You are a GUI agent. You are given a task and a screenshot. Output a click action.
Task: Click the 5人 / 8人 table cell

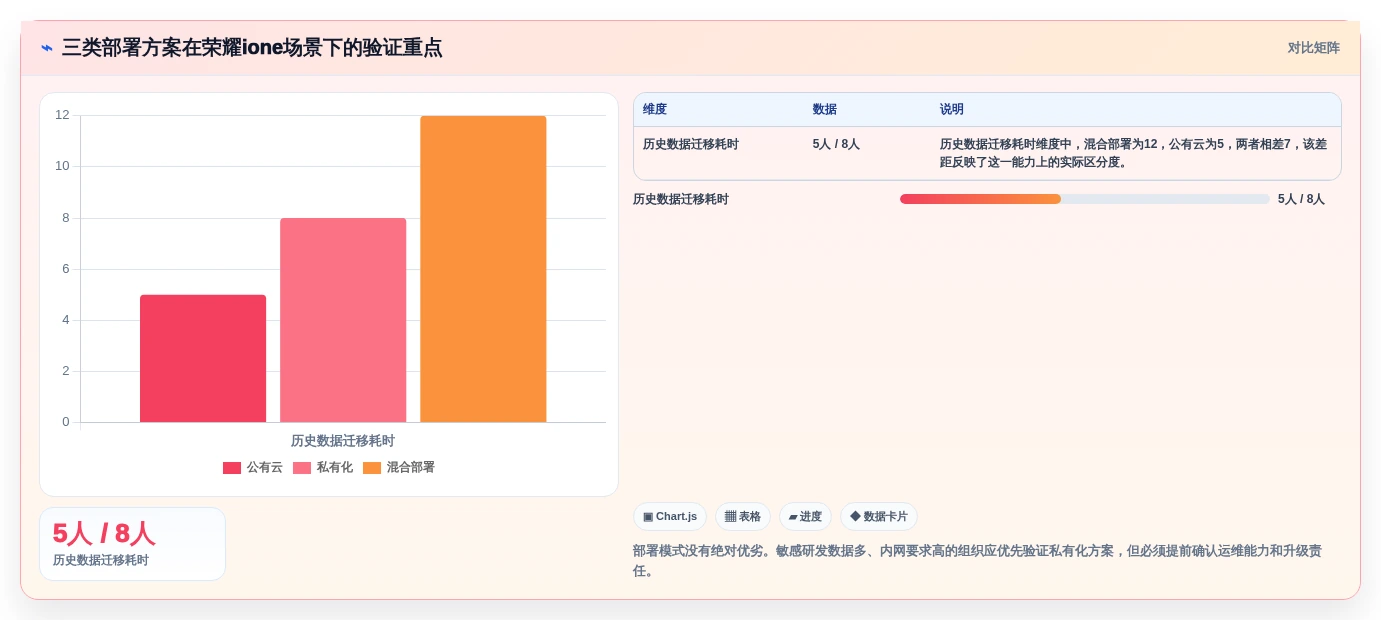click(x=836, y=144)
